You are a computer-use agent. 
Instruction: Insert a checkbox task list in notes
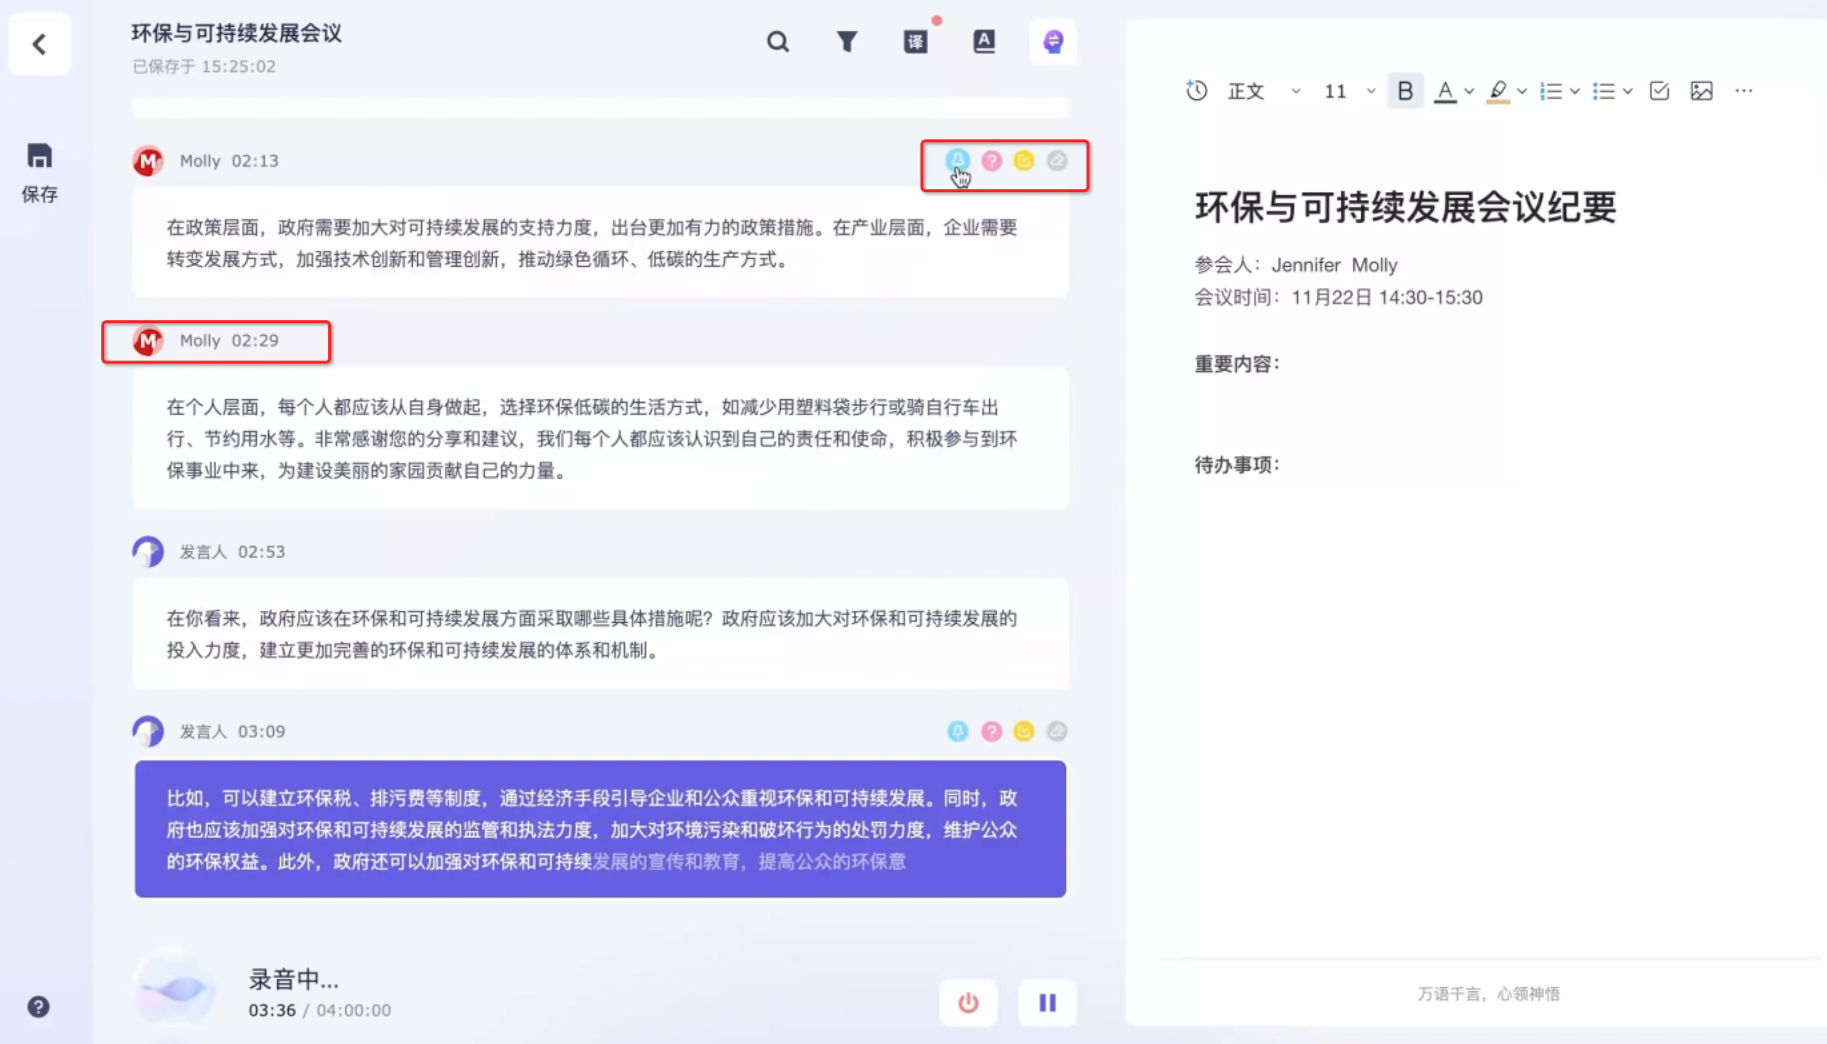(x=1659, y=91)
